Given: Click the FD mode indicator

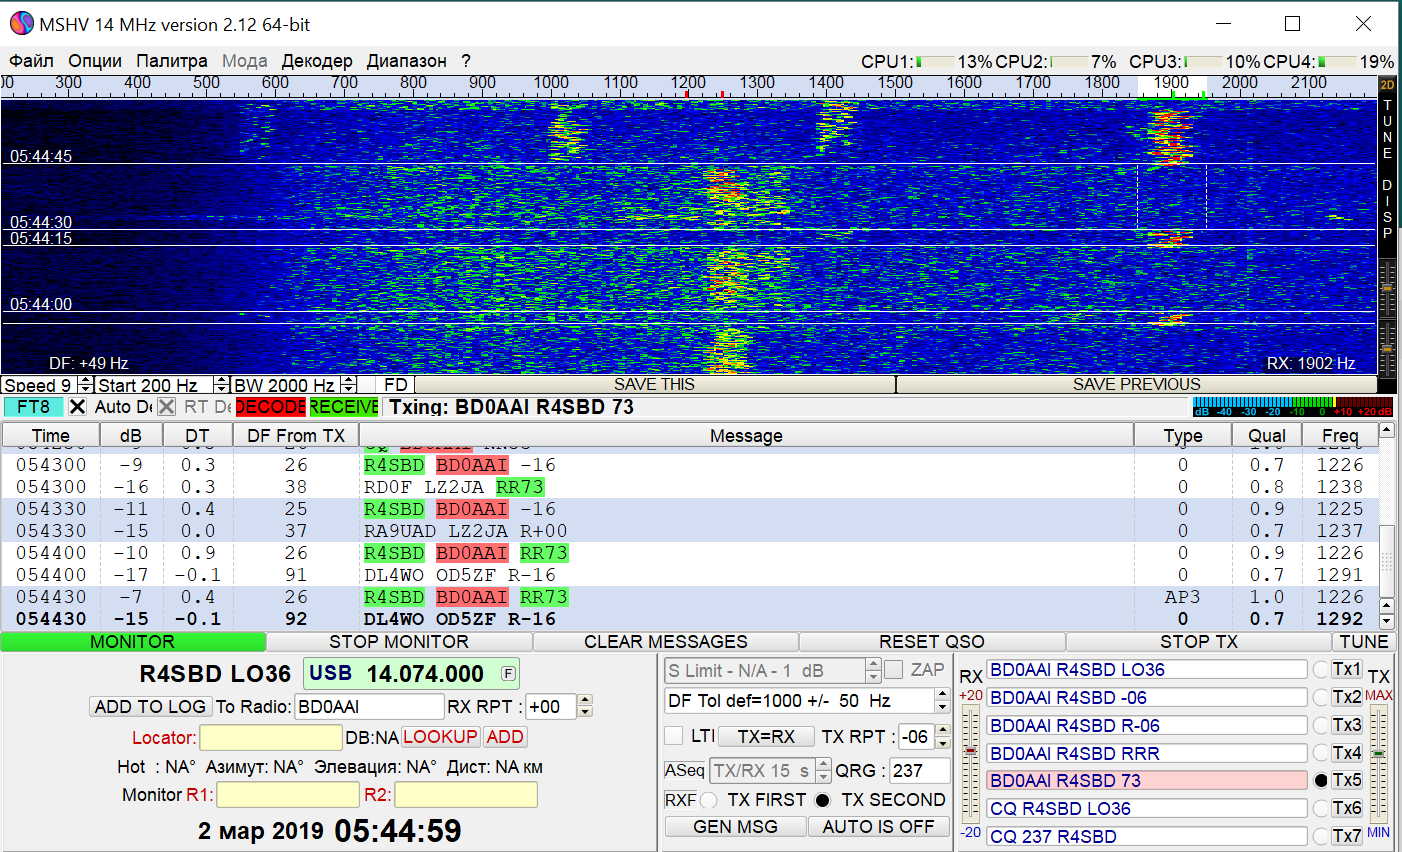Looking at the screenshot, I should (394, 384).
